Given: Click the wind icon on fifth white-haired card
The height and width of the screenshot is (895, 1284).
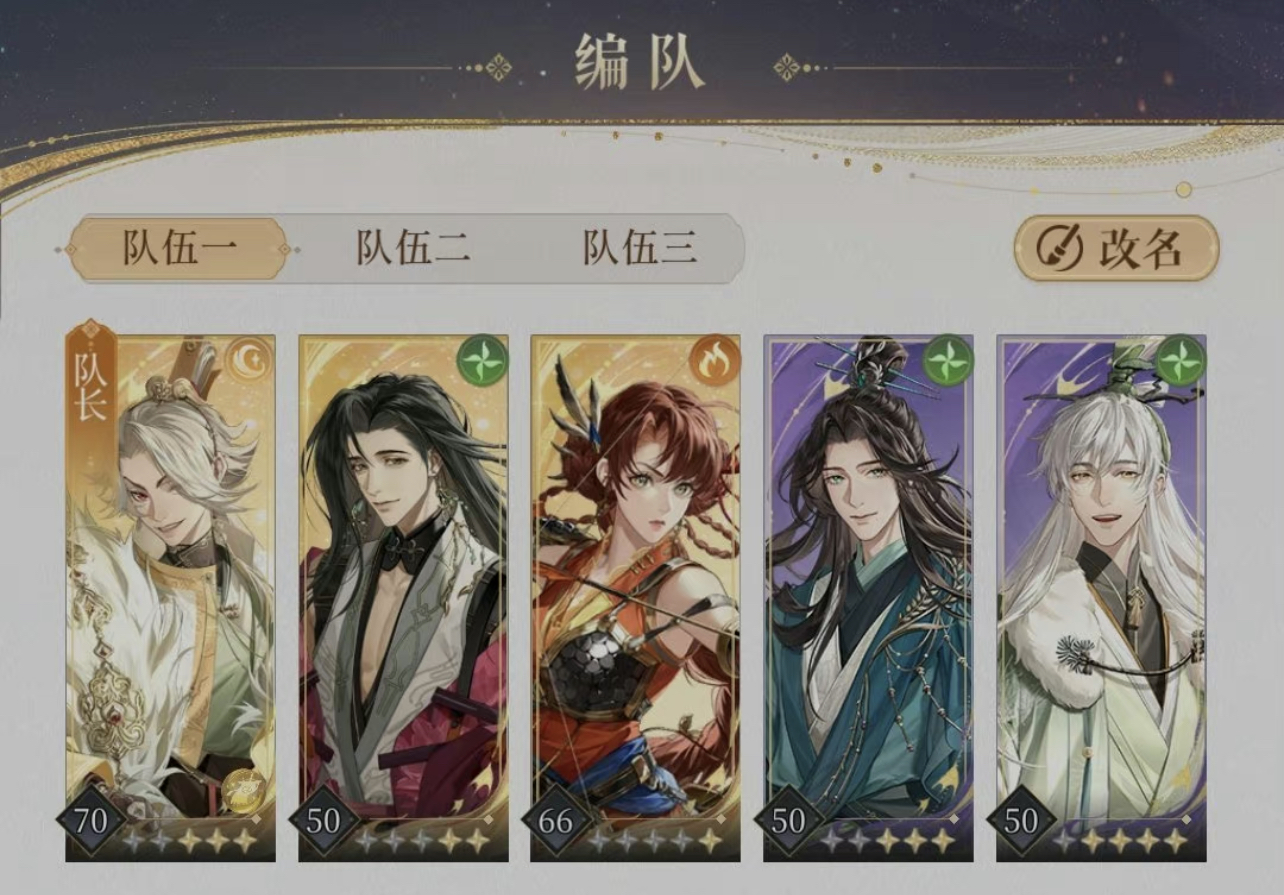Looking at the screenshot, I should tap(1180, 359).
